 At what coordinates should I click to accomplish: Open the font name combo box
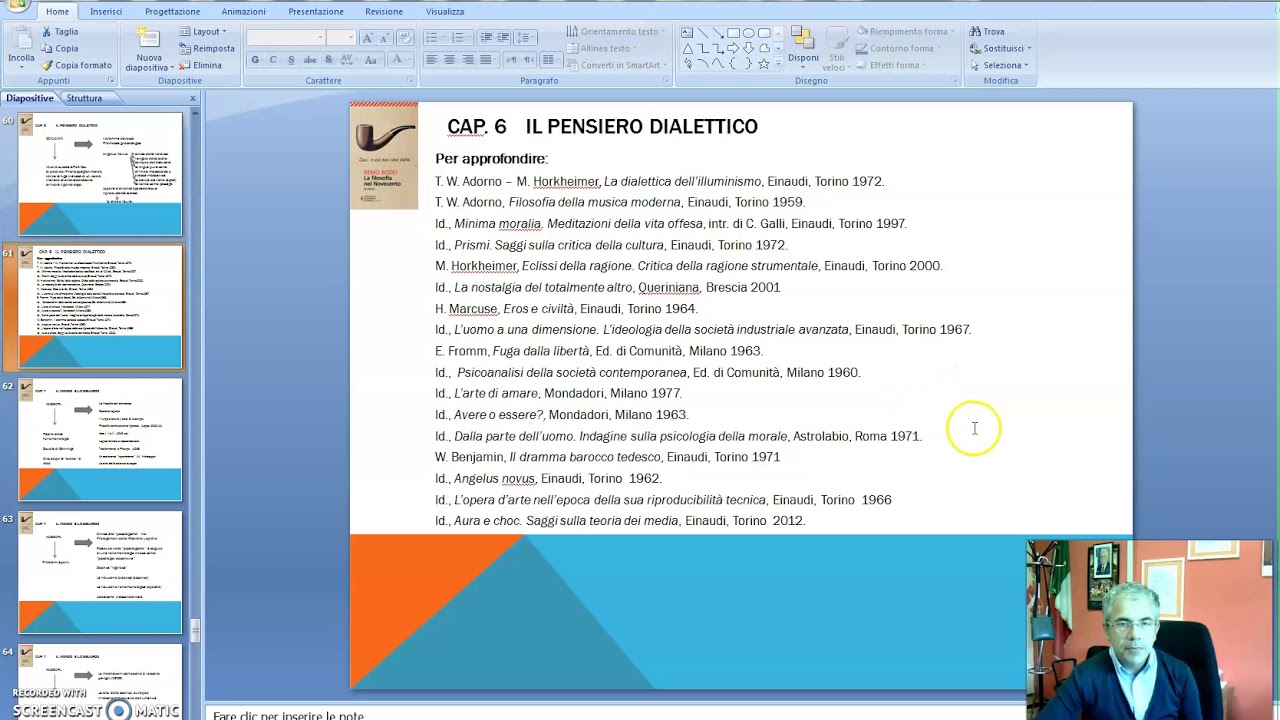286,38
